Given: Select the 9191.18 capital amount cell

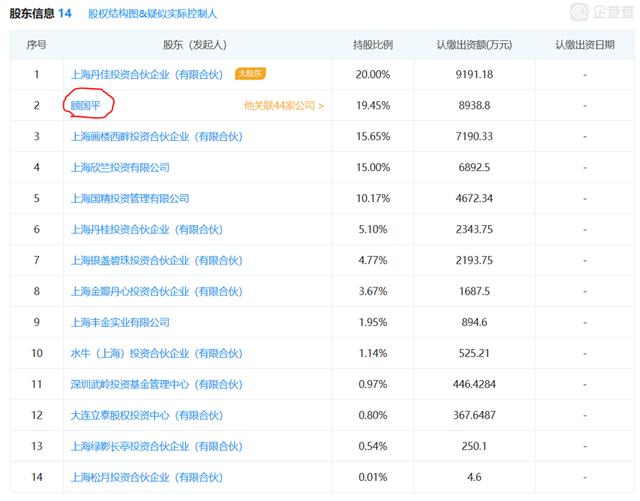Looking at the screenshot, I should coord(474,75).
